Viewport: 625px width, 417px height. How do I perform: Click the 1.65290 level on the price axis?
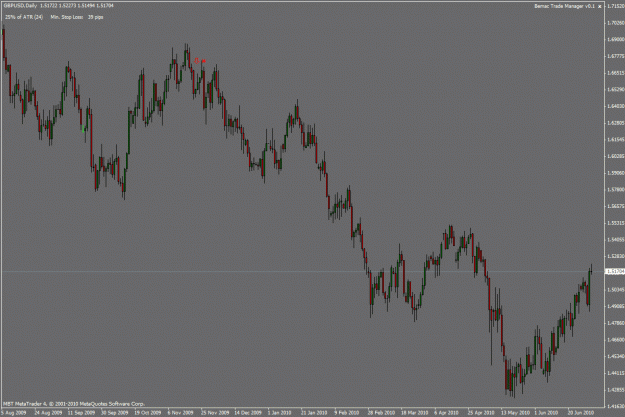coord(616,89)
